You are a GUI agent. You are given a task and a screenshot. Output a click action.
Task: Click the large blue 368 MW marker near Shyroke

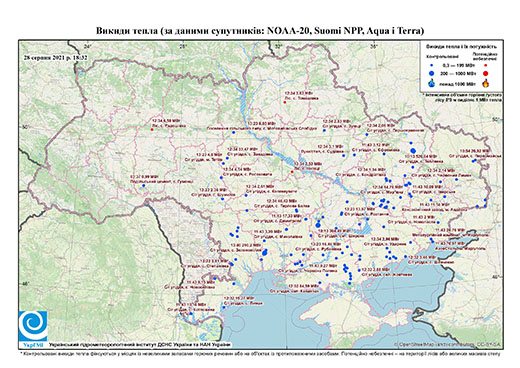click(x=318, y=225)
